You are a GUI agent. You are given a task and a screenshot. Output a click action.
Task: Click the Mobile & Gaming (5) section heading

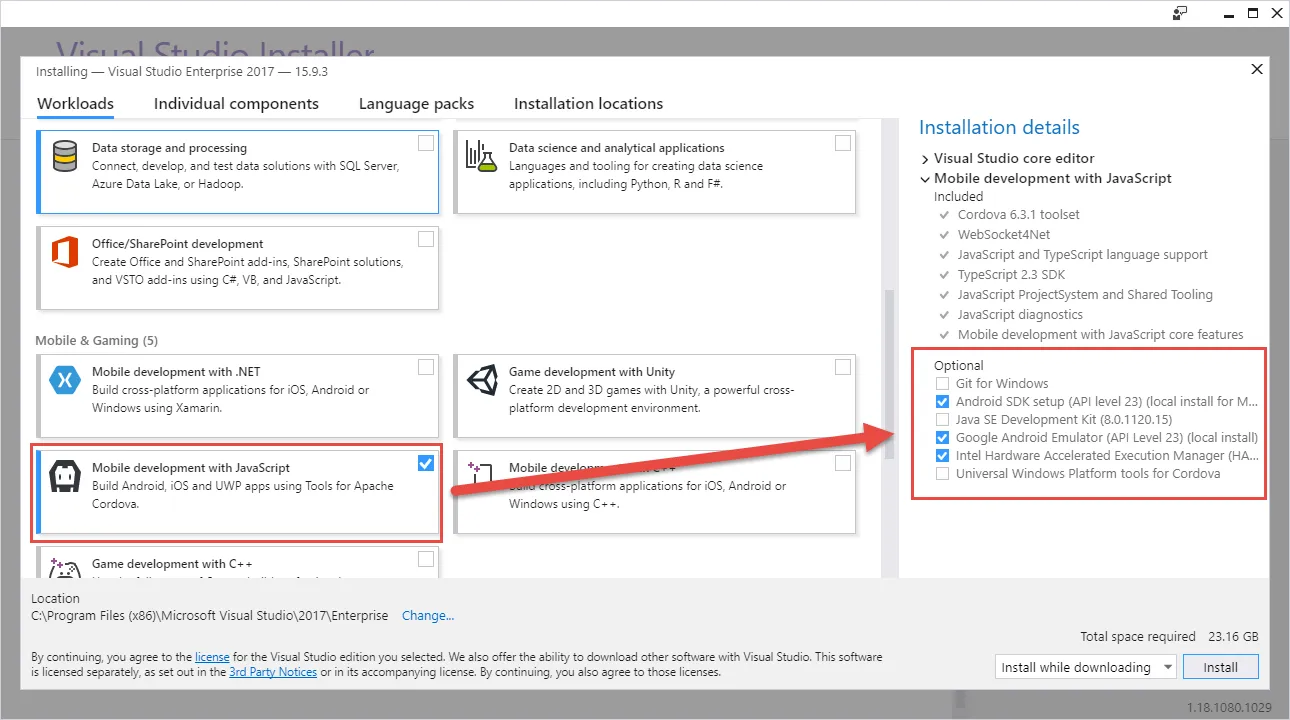click(97, 341)
